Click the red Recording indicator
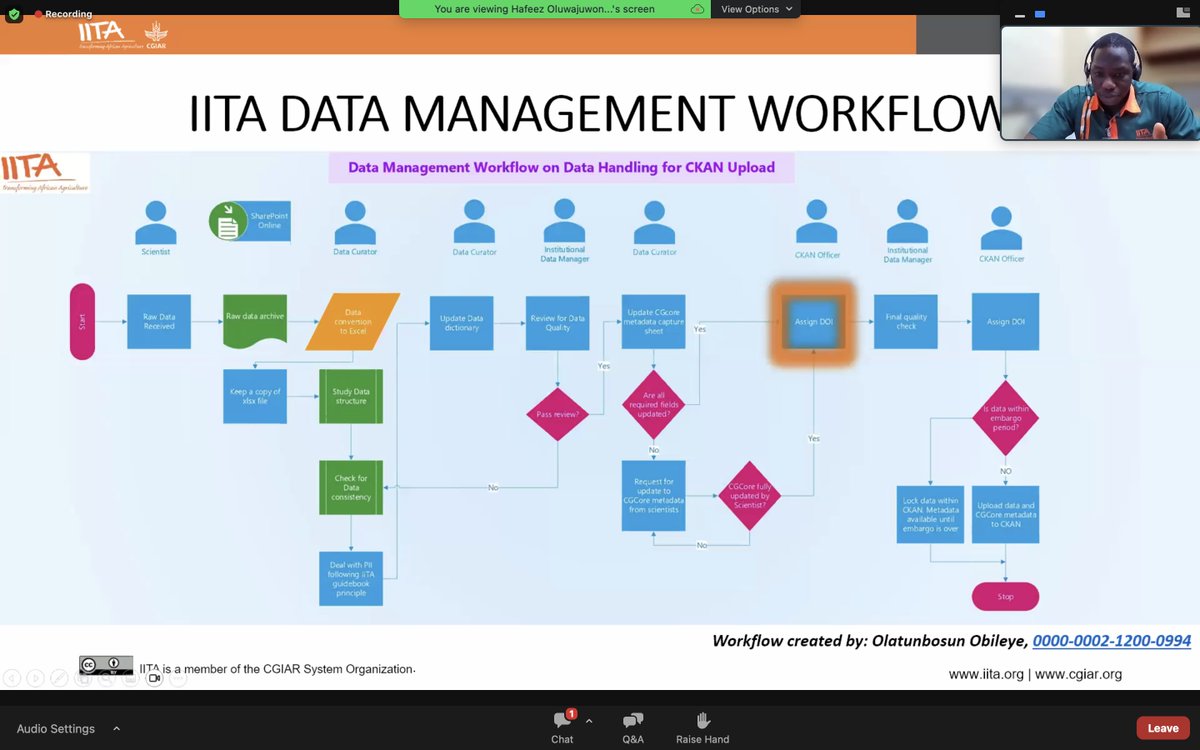1200x750 pixels. pyautogui.click(x=63, y=14)
